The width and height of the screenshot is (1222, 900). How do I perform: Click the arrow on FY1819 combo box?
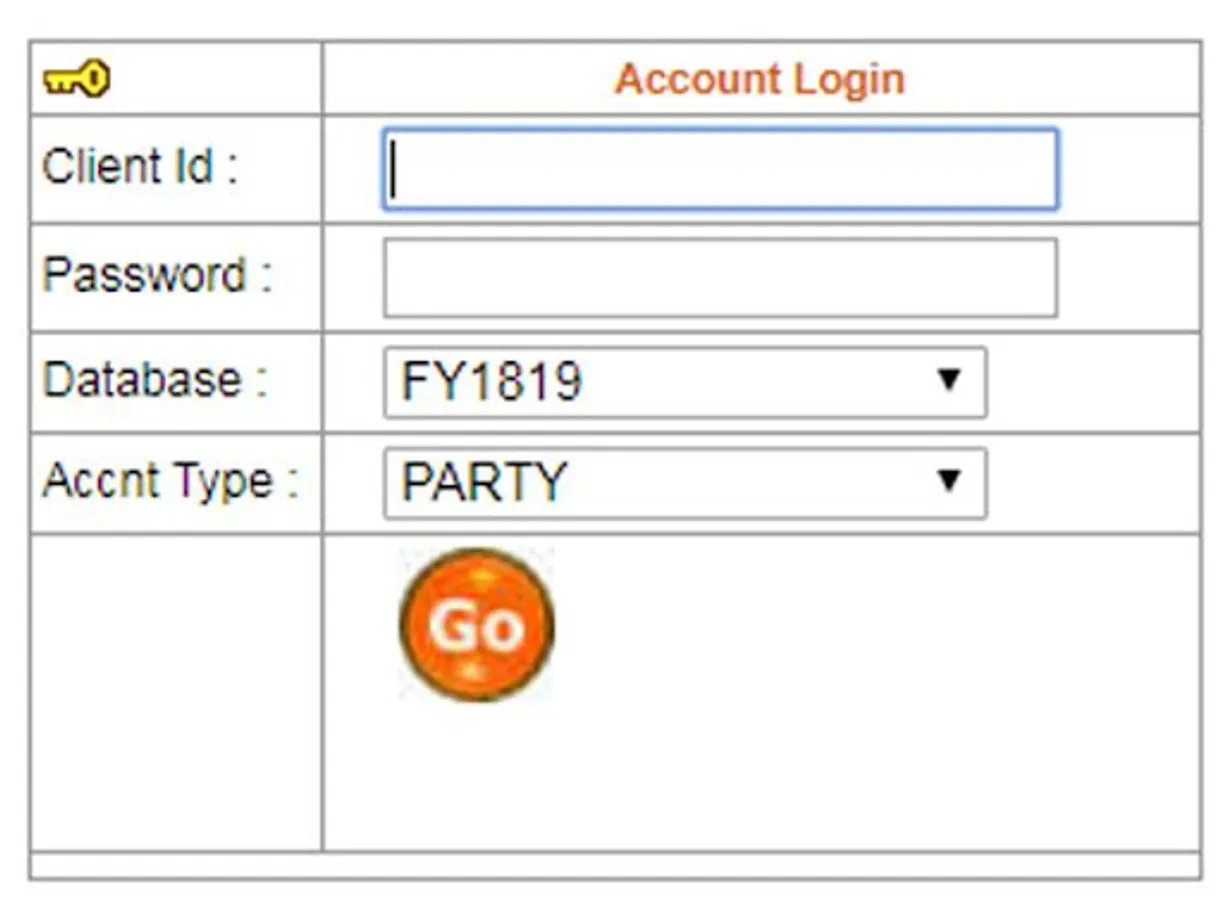tap(948, 381)
